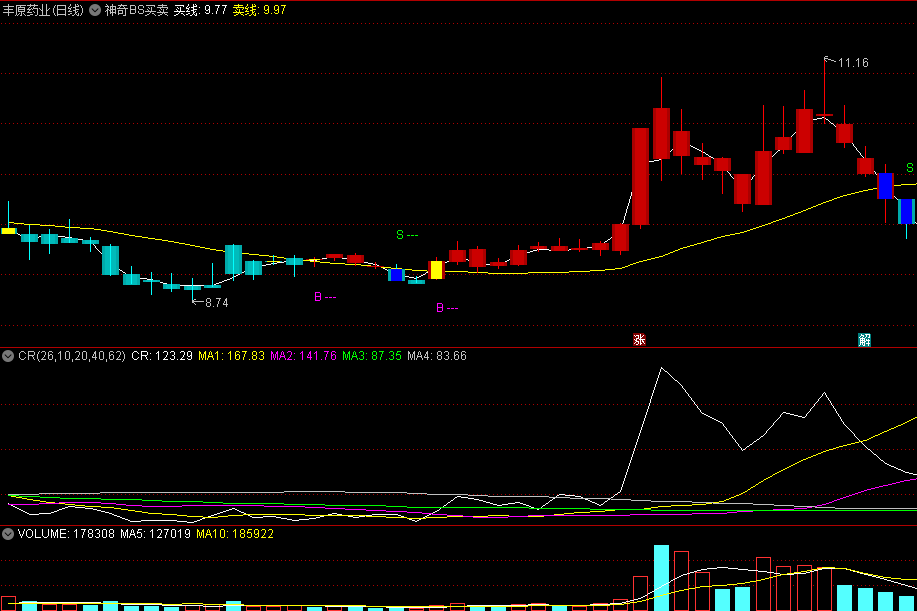Screen dimensions: 917x611
Task: Click the cyan 解 marker icon
Action: pyautogui.click(x=864, y=340)
